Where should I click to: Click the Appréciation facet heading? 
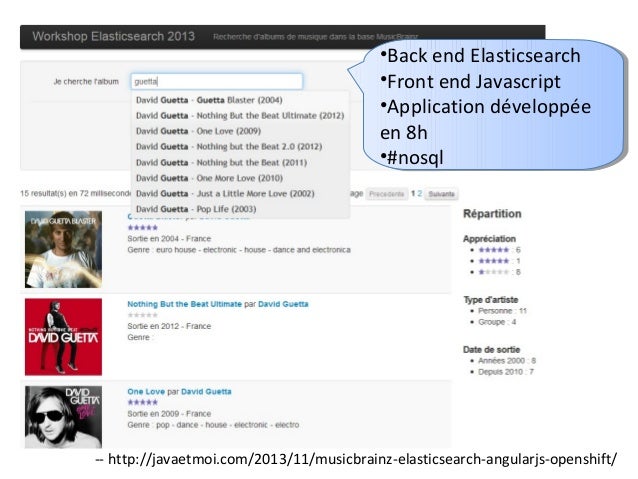[x=489, y=239]
